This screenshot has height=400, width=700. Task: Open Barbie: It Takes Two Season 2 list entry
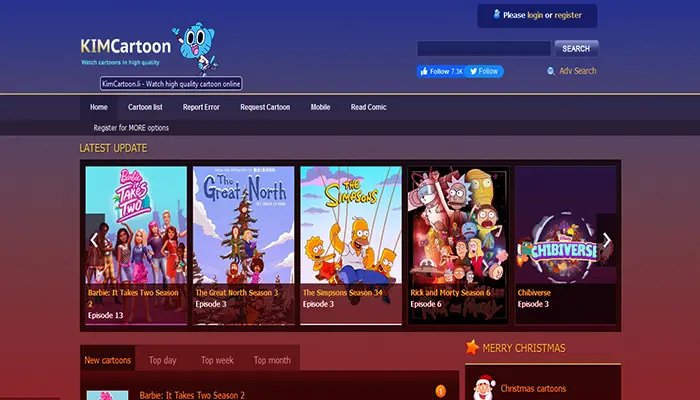click(x=192, y=395)
